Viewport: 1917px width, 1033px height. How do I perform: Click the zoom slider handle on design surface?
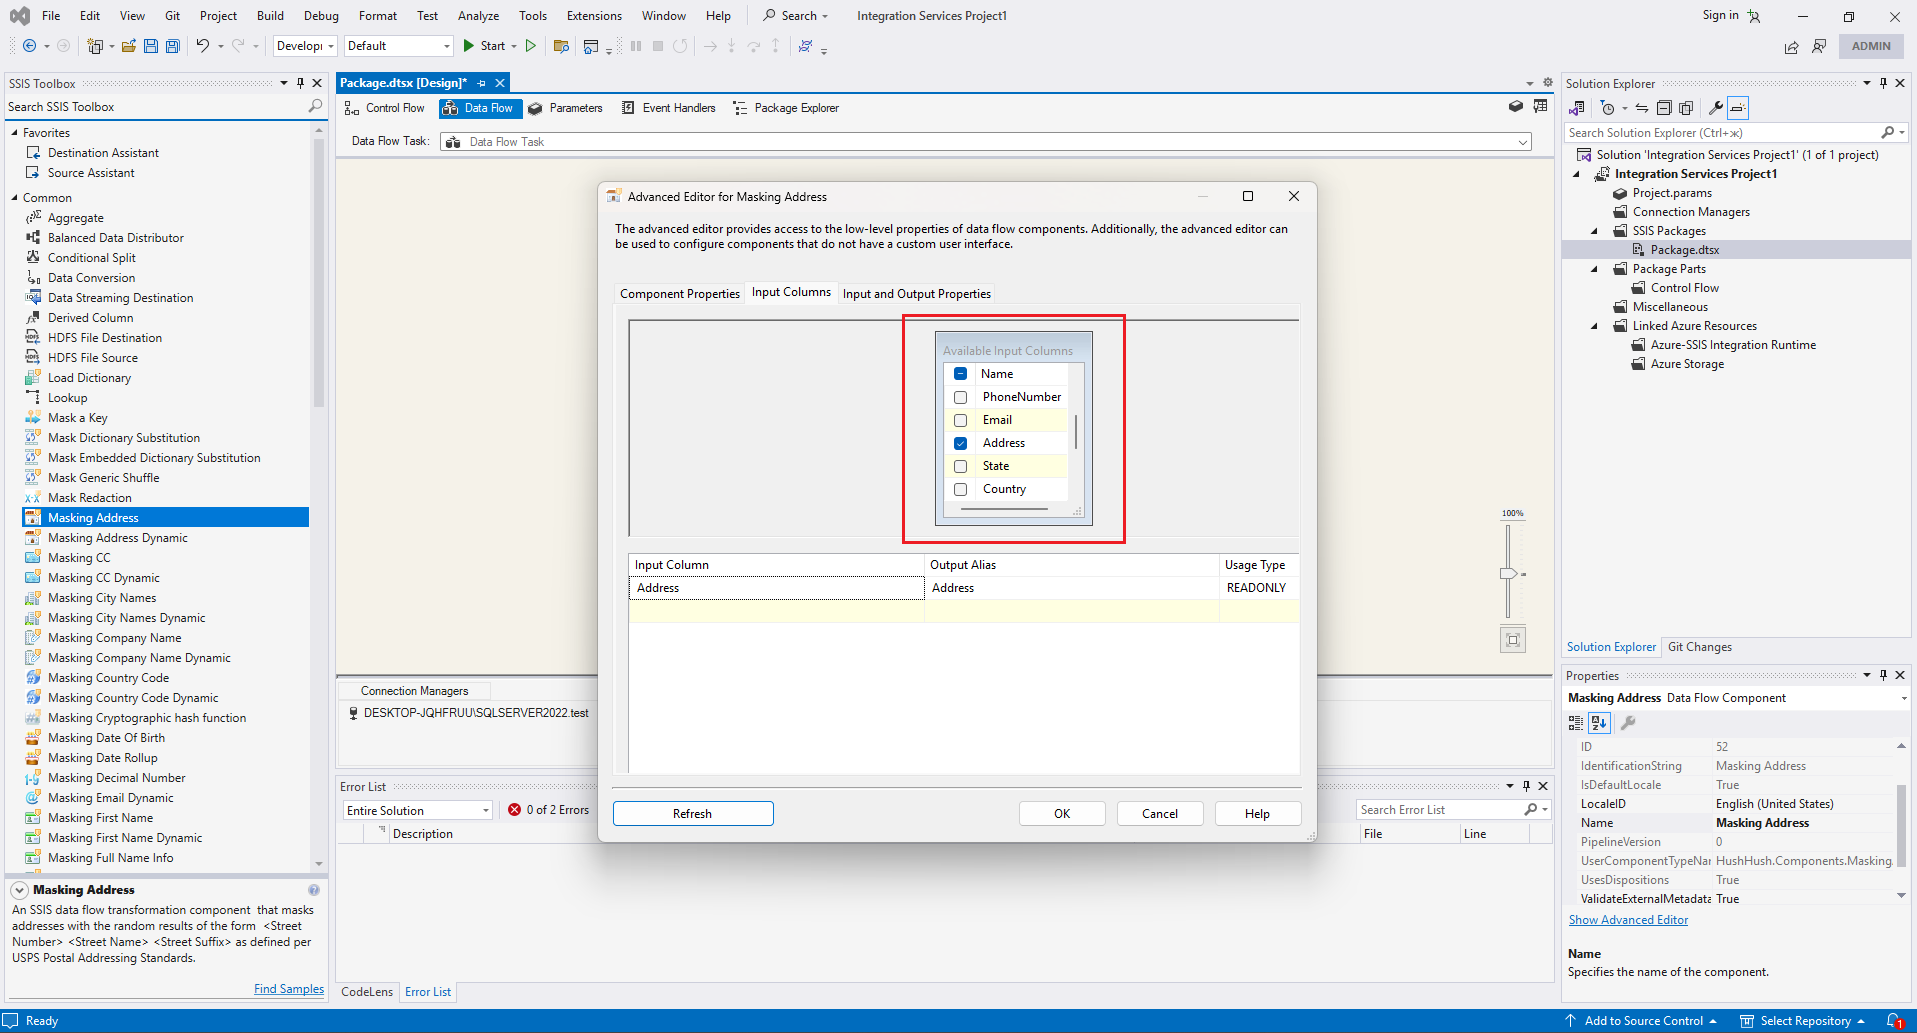1508,573
